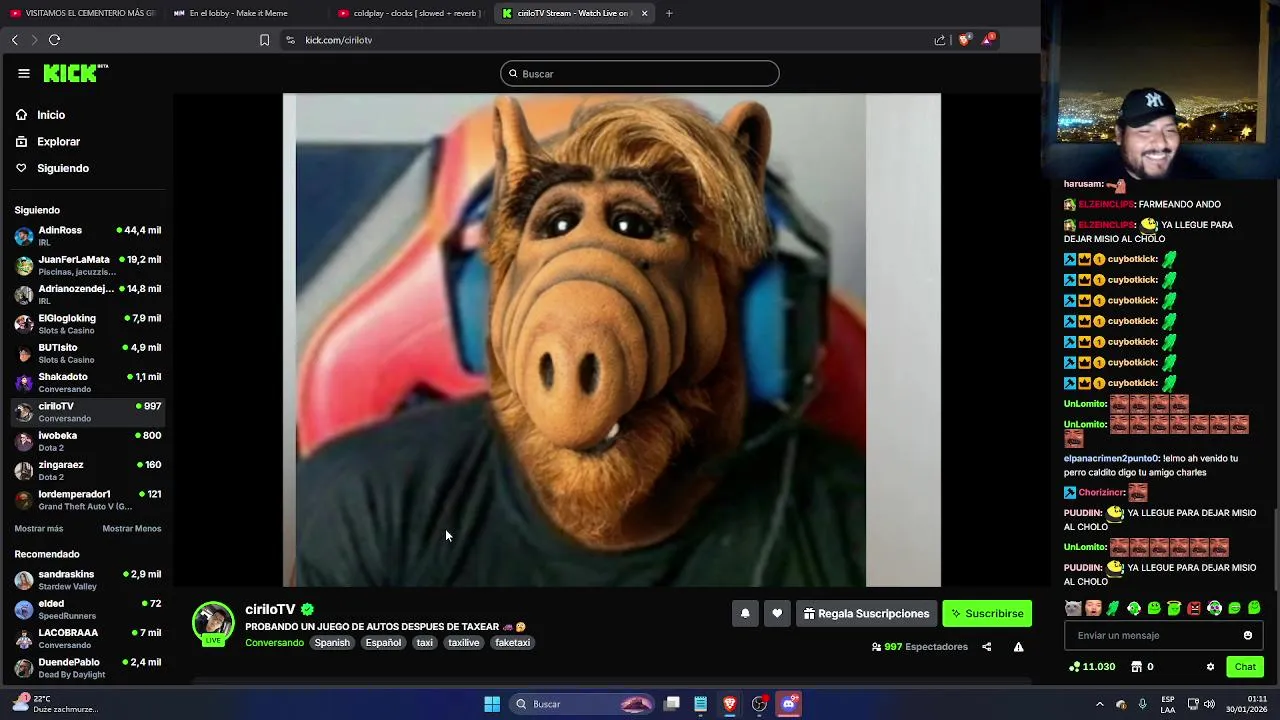
Task: Open the chat shop icon
Action: pyautogui.click(x=1136, y=667)
